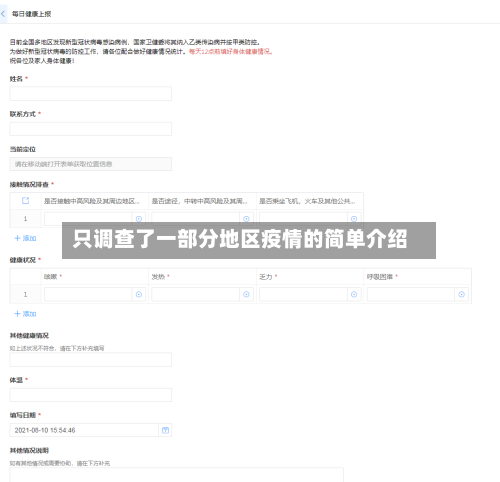Click the greeting line 祝各位及家人身体健康!
The image size is (500, 482).
pyautogui.click(x=42, y=61)
